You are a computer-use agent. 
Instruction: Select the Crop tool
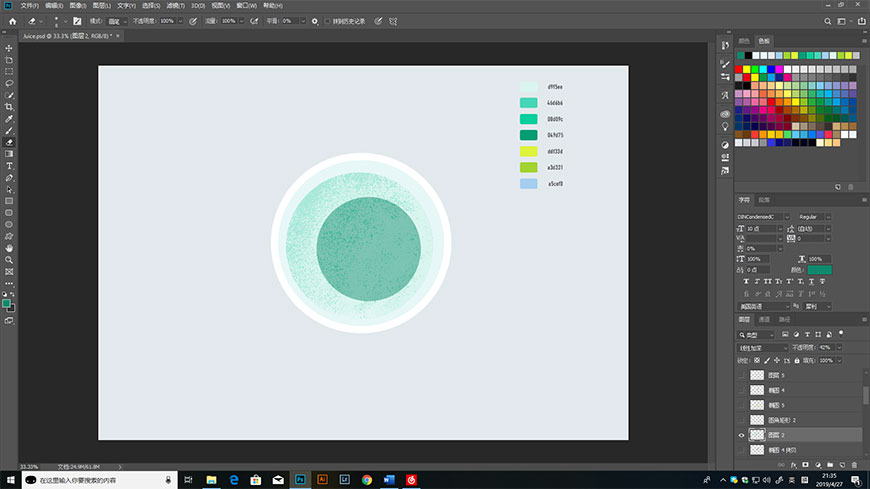(x=9, y=106)
